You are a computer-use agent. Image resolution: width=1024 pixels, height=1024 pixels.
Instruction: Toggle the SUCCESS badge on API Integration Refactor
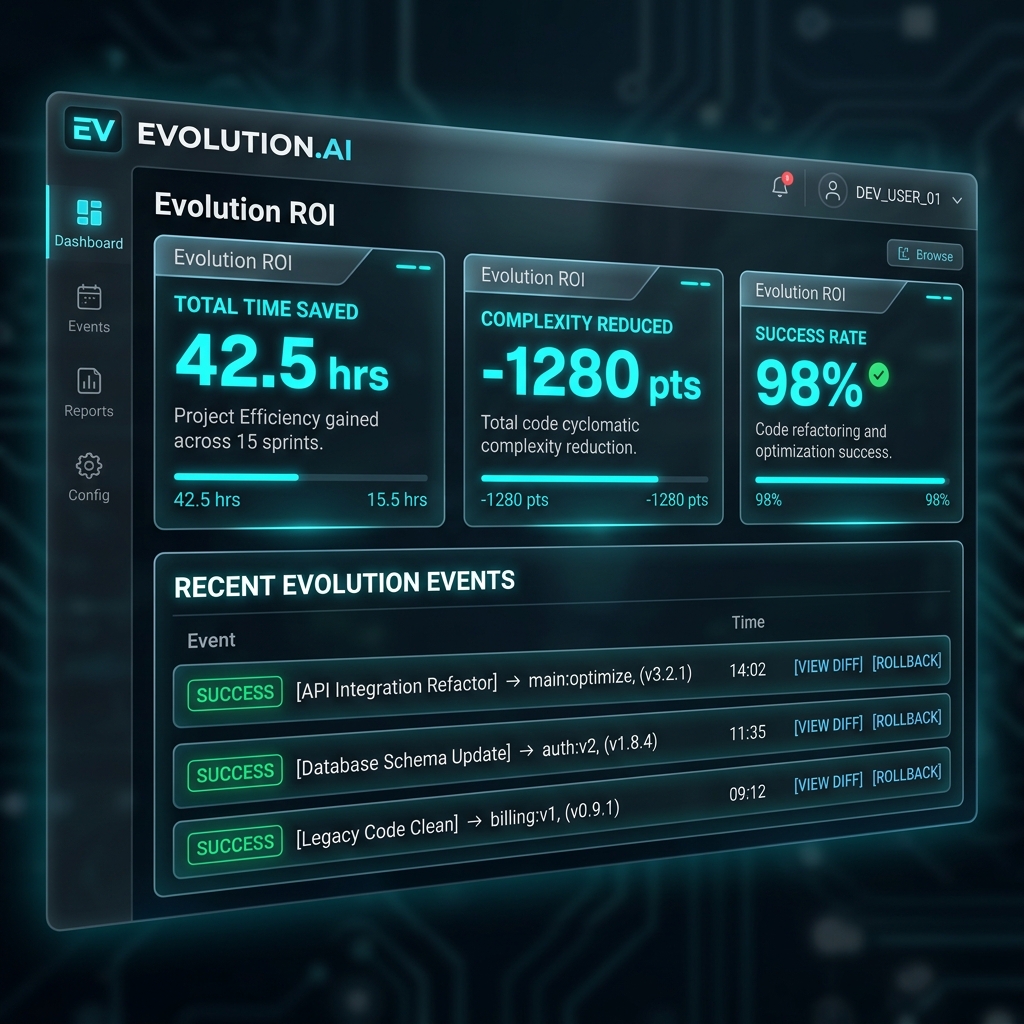234,693
